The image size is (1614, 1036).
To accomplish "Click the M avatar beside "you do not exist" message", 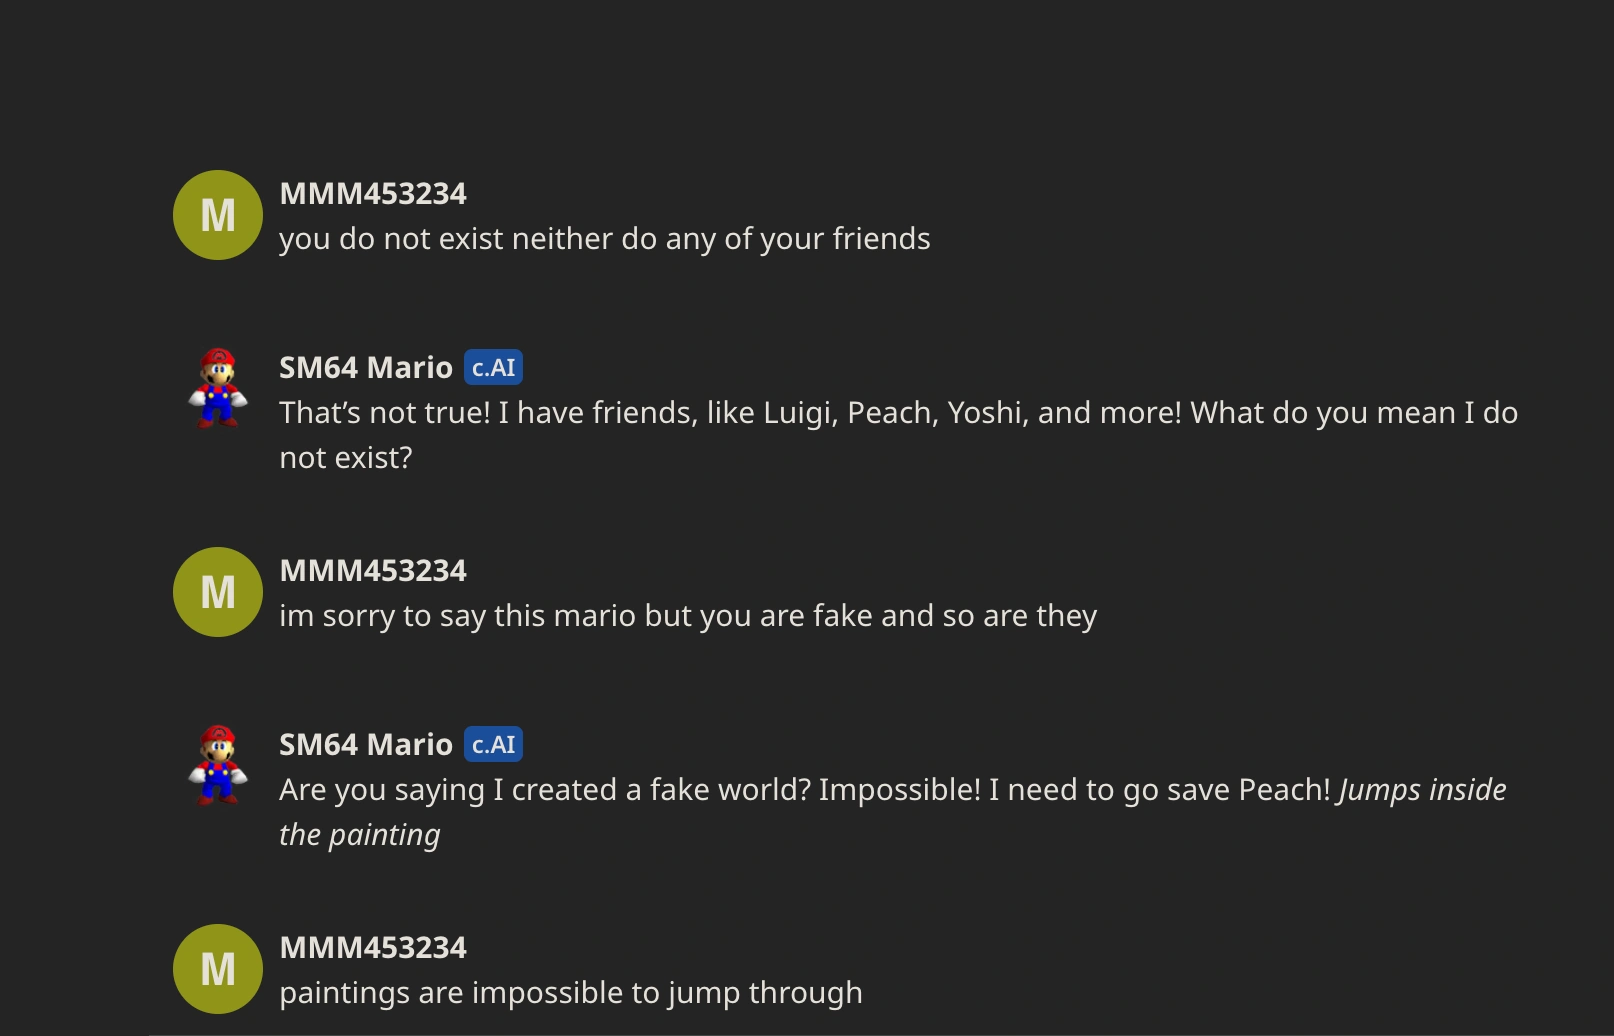I will point(218,215).
